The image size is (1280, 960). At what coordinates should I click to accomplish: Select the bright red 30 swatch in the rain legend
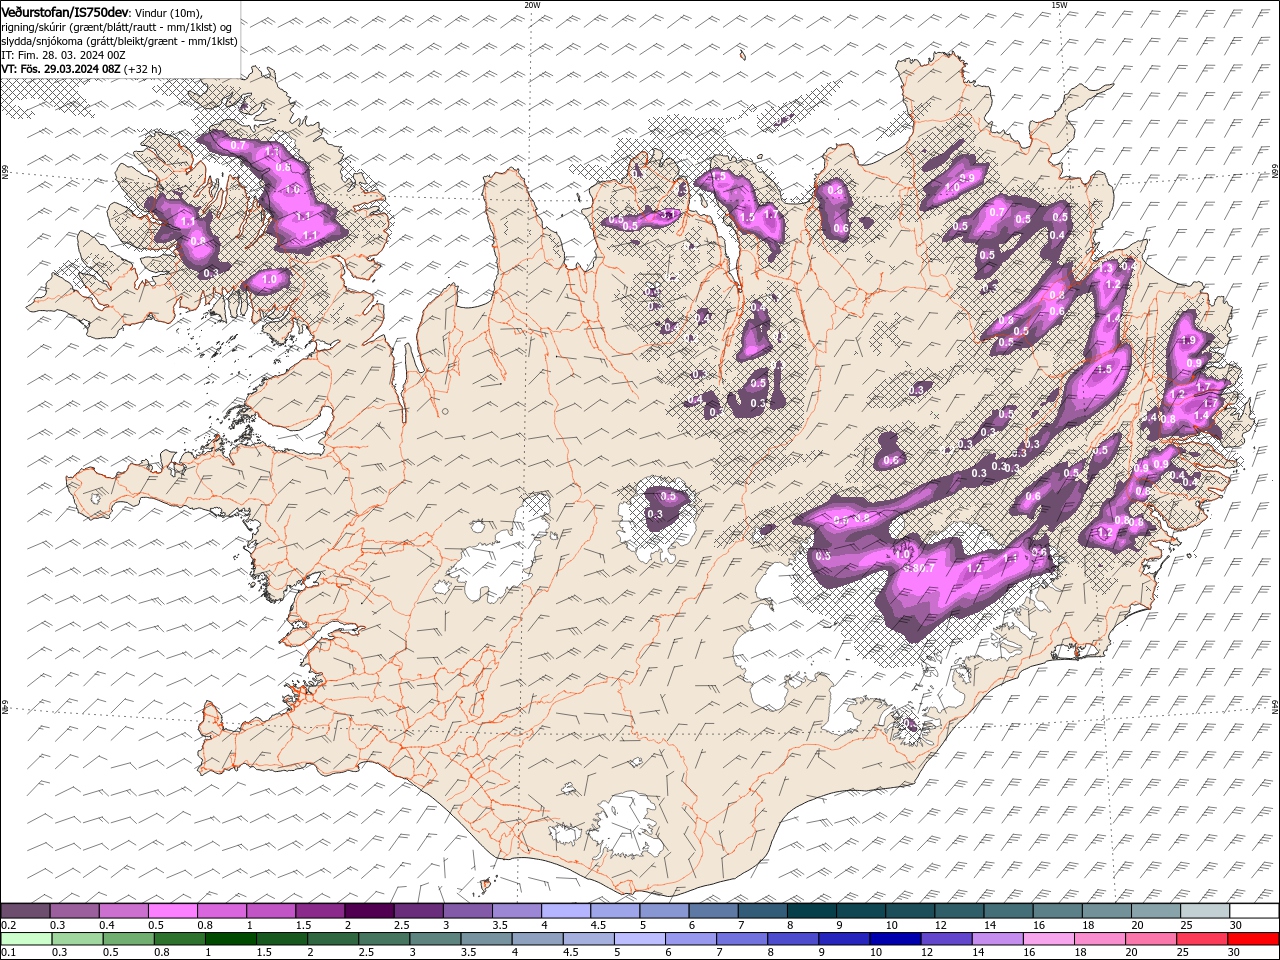(1253, 939)
